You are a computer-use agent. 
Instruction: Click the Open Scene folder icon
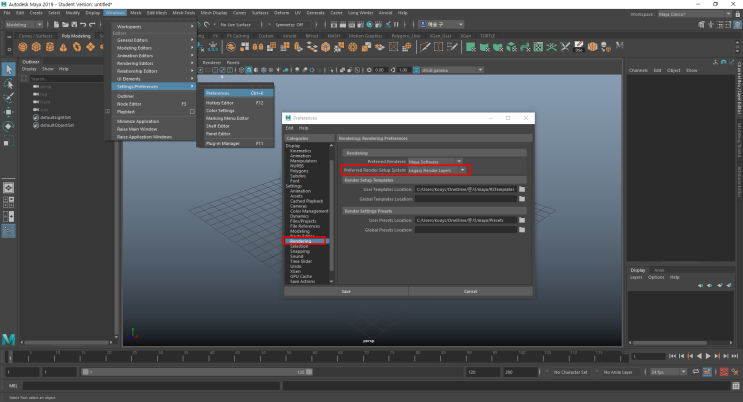point(65,25)
